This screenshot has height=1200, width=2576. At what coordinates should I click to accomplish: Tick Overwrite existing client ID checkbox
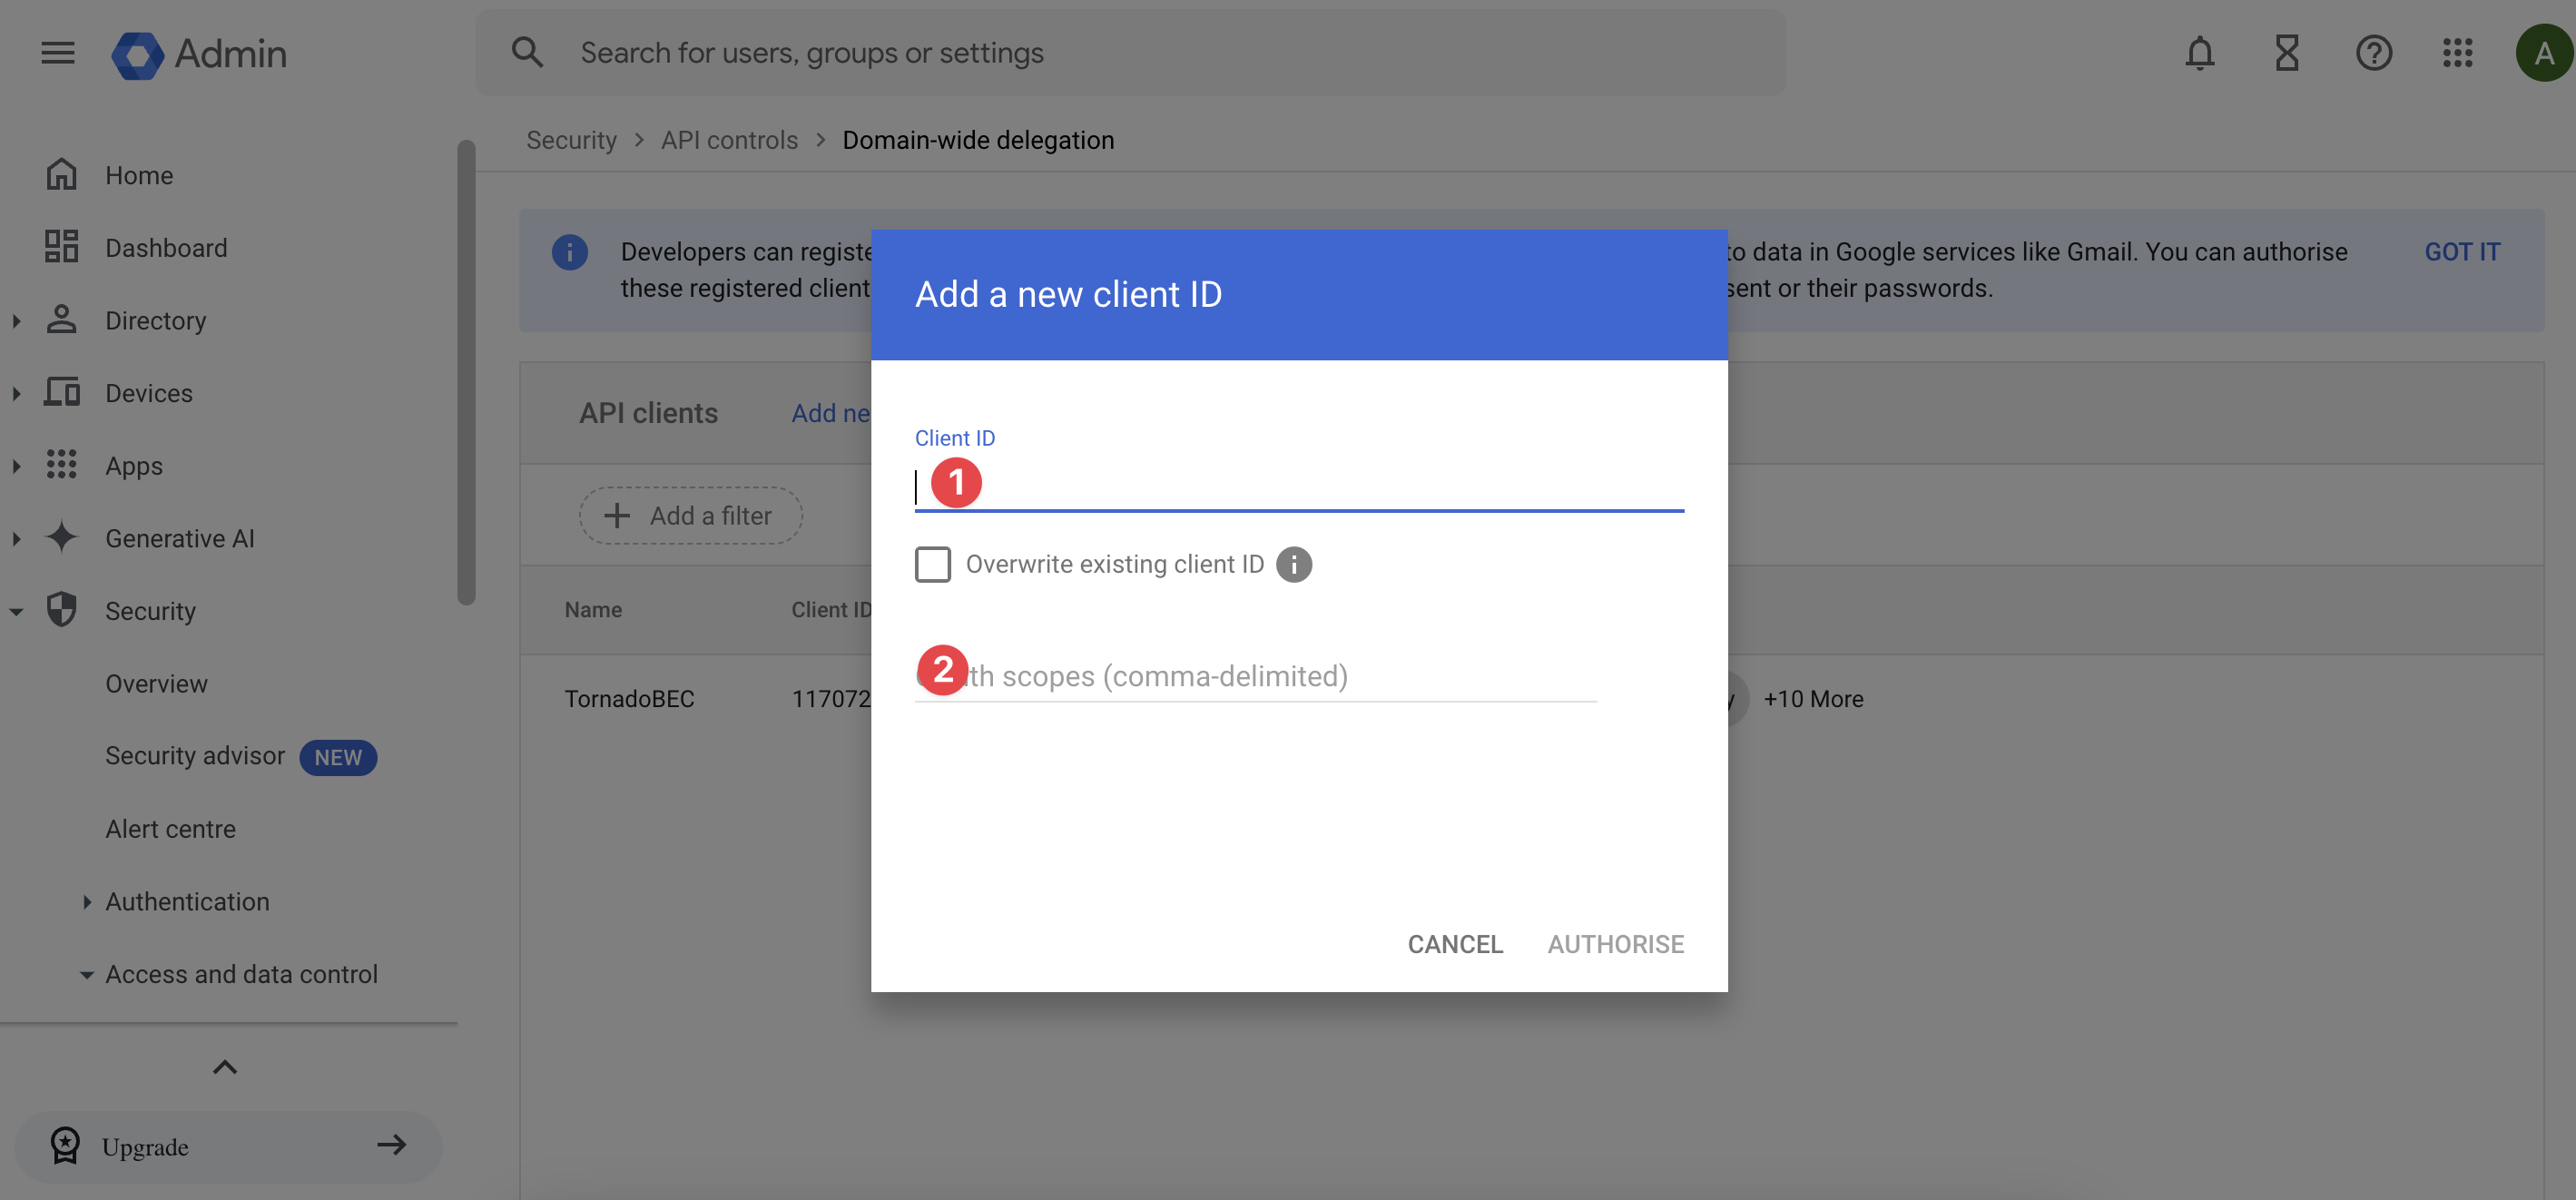click(x=932, y=564)
